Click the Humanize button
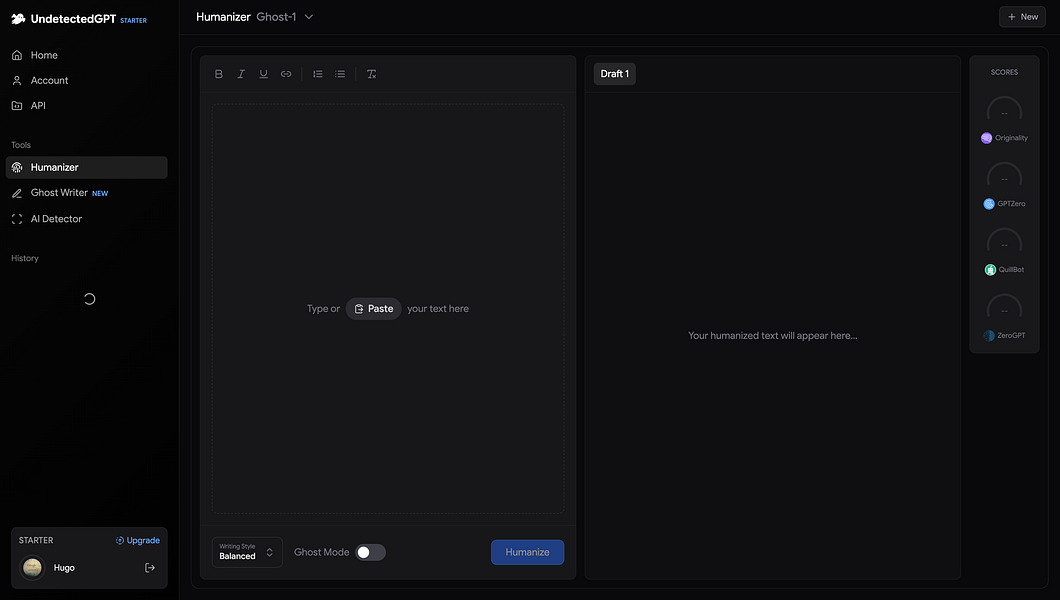Screen dimensions: 1060x600 coord(527,552)
